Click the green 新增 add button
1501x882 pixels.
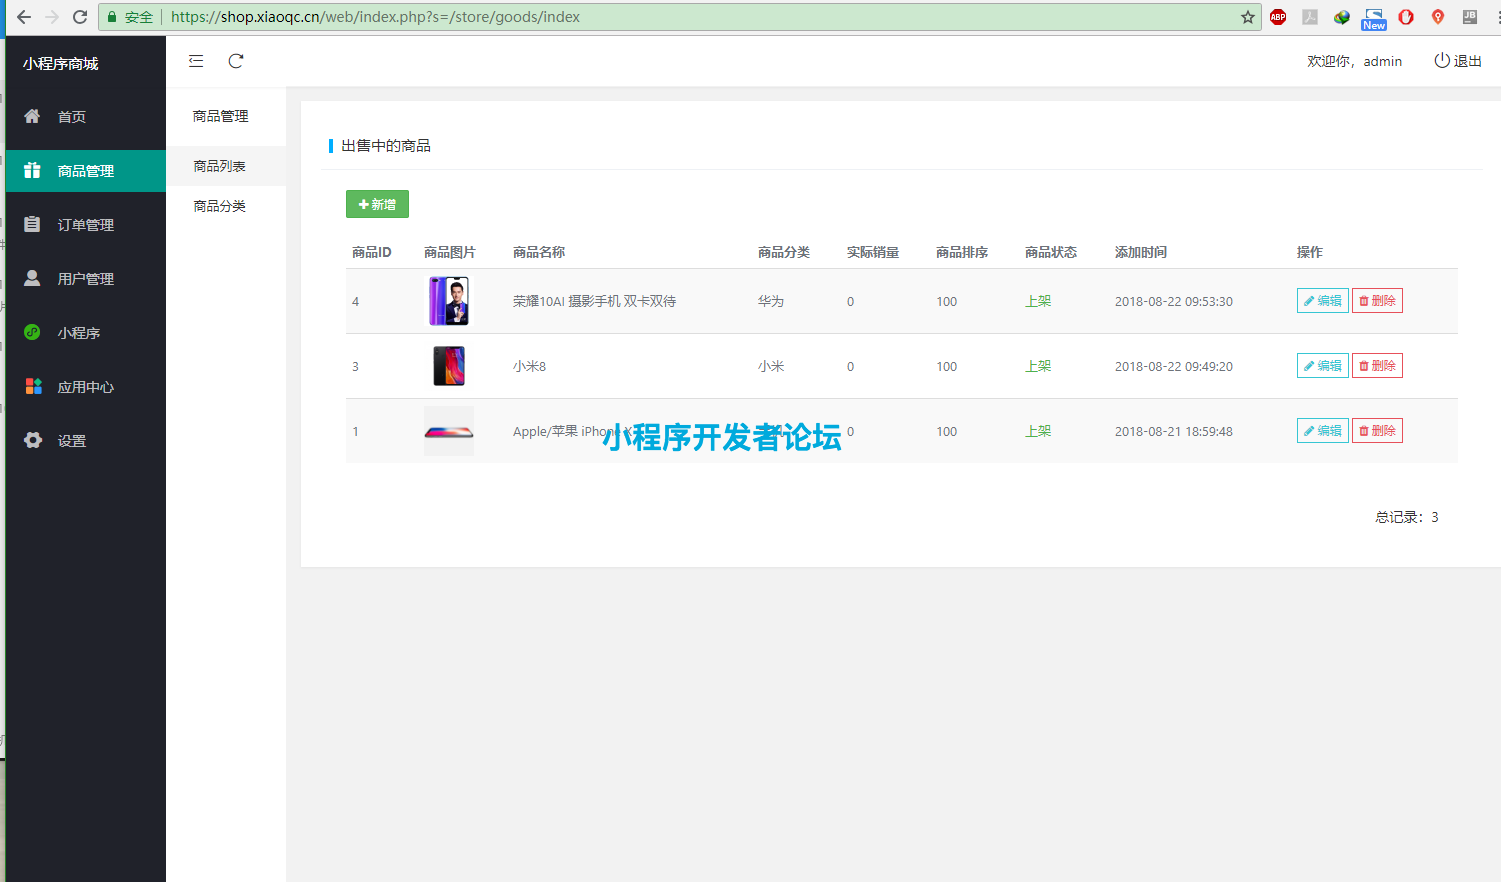click(377, 204)
